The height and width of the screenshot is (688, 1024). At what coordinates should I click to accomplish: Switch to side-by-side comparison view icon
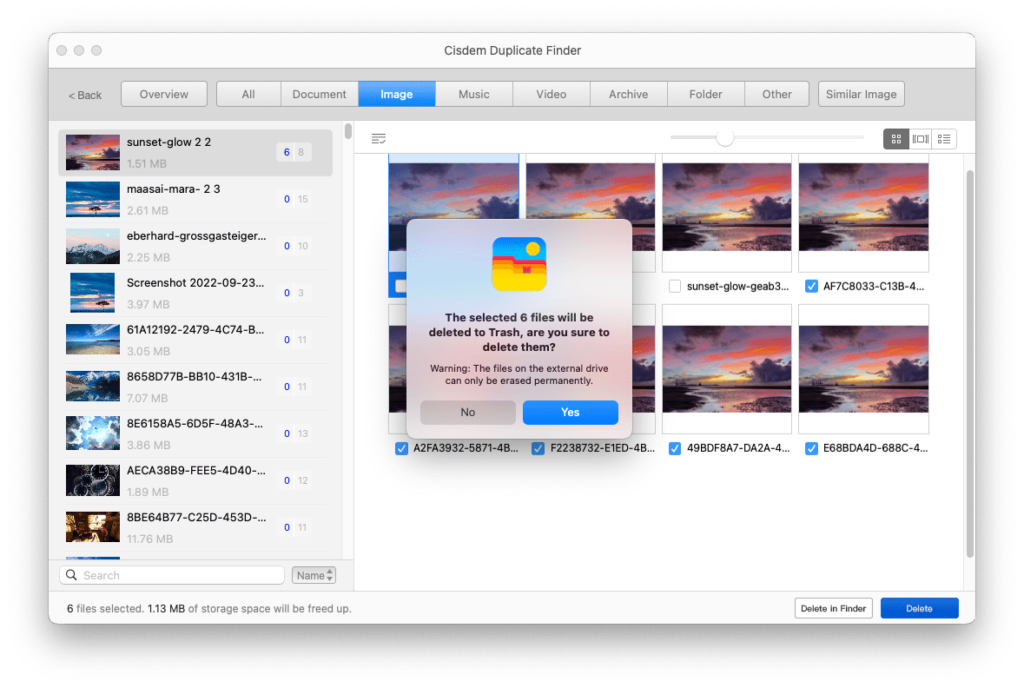920,138
